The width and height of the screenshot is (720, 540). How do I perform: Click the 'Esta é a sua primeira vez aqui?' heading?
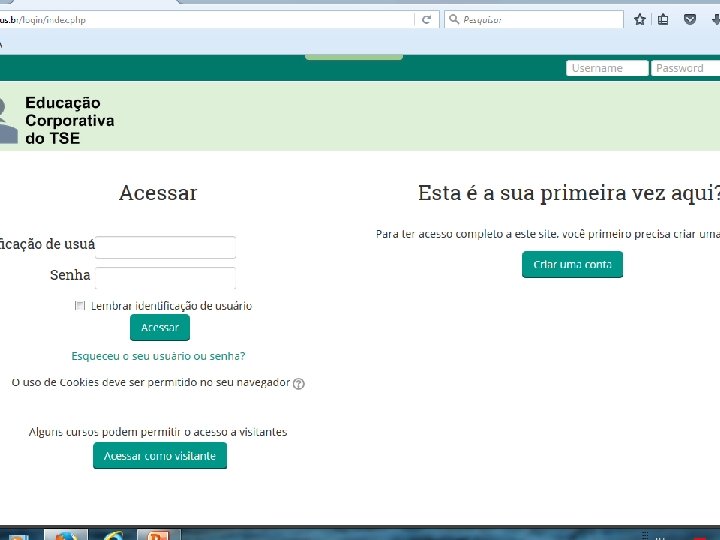pos(569,193)
